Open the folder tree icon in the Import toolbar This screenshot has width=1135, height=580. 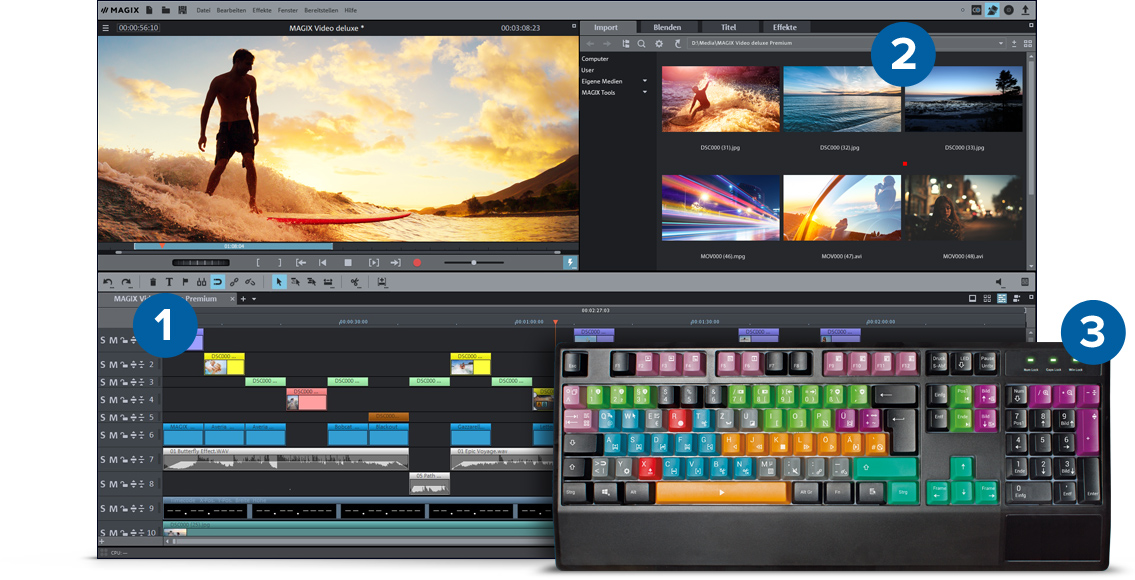point(626,43)
